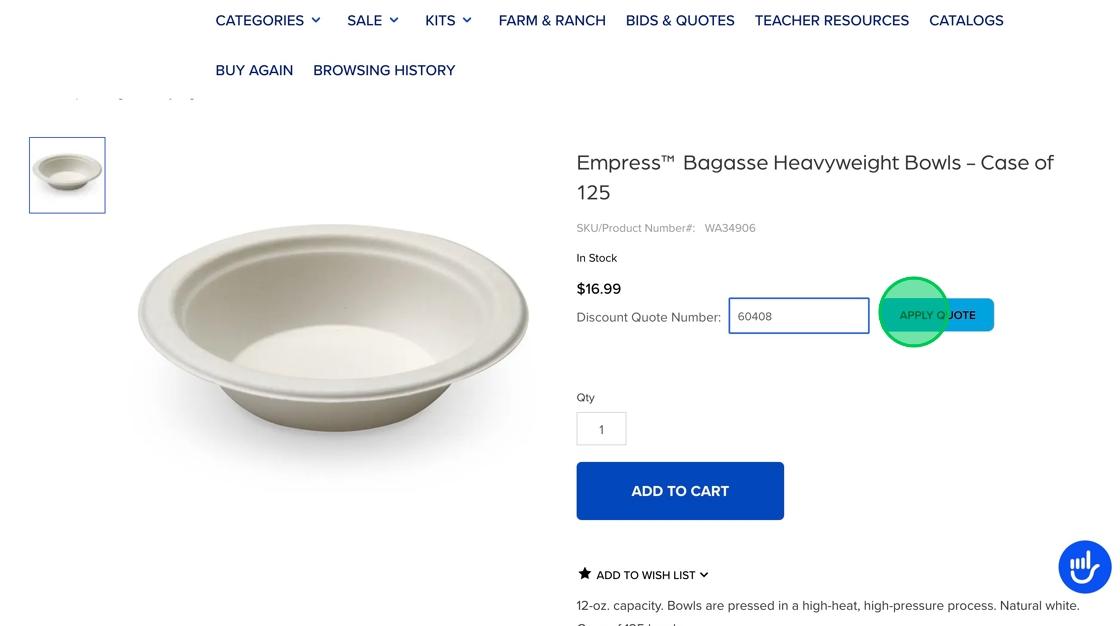View Browsing History
Viewport: 1120px width, 626px height.
click(384, 70)
